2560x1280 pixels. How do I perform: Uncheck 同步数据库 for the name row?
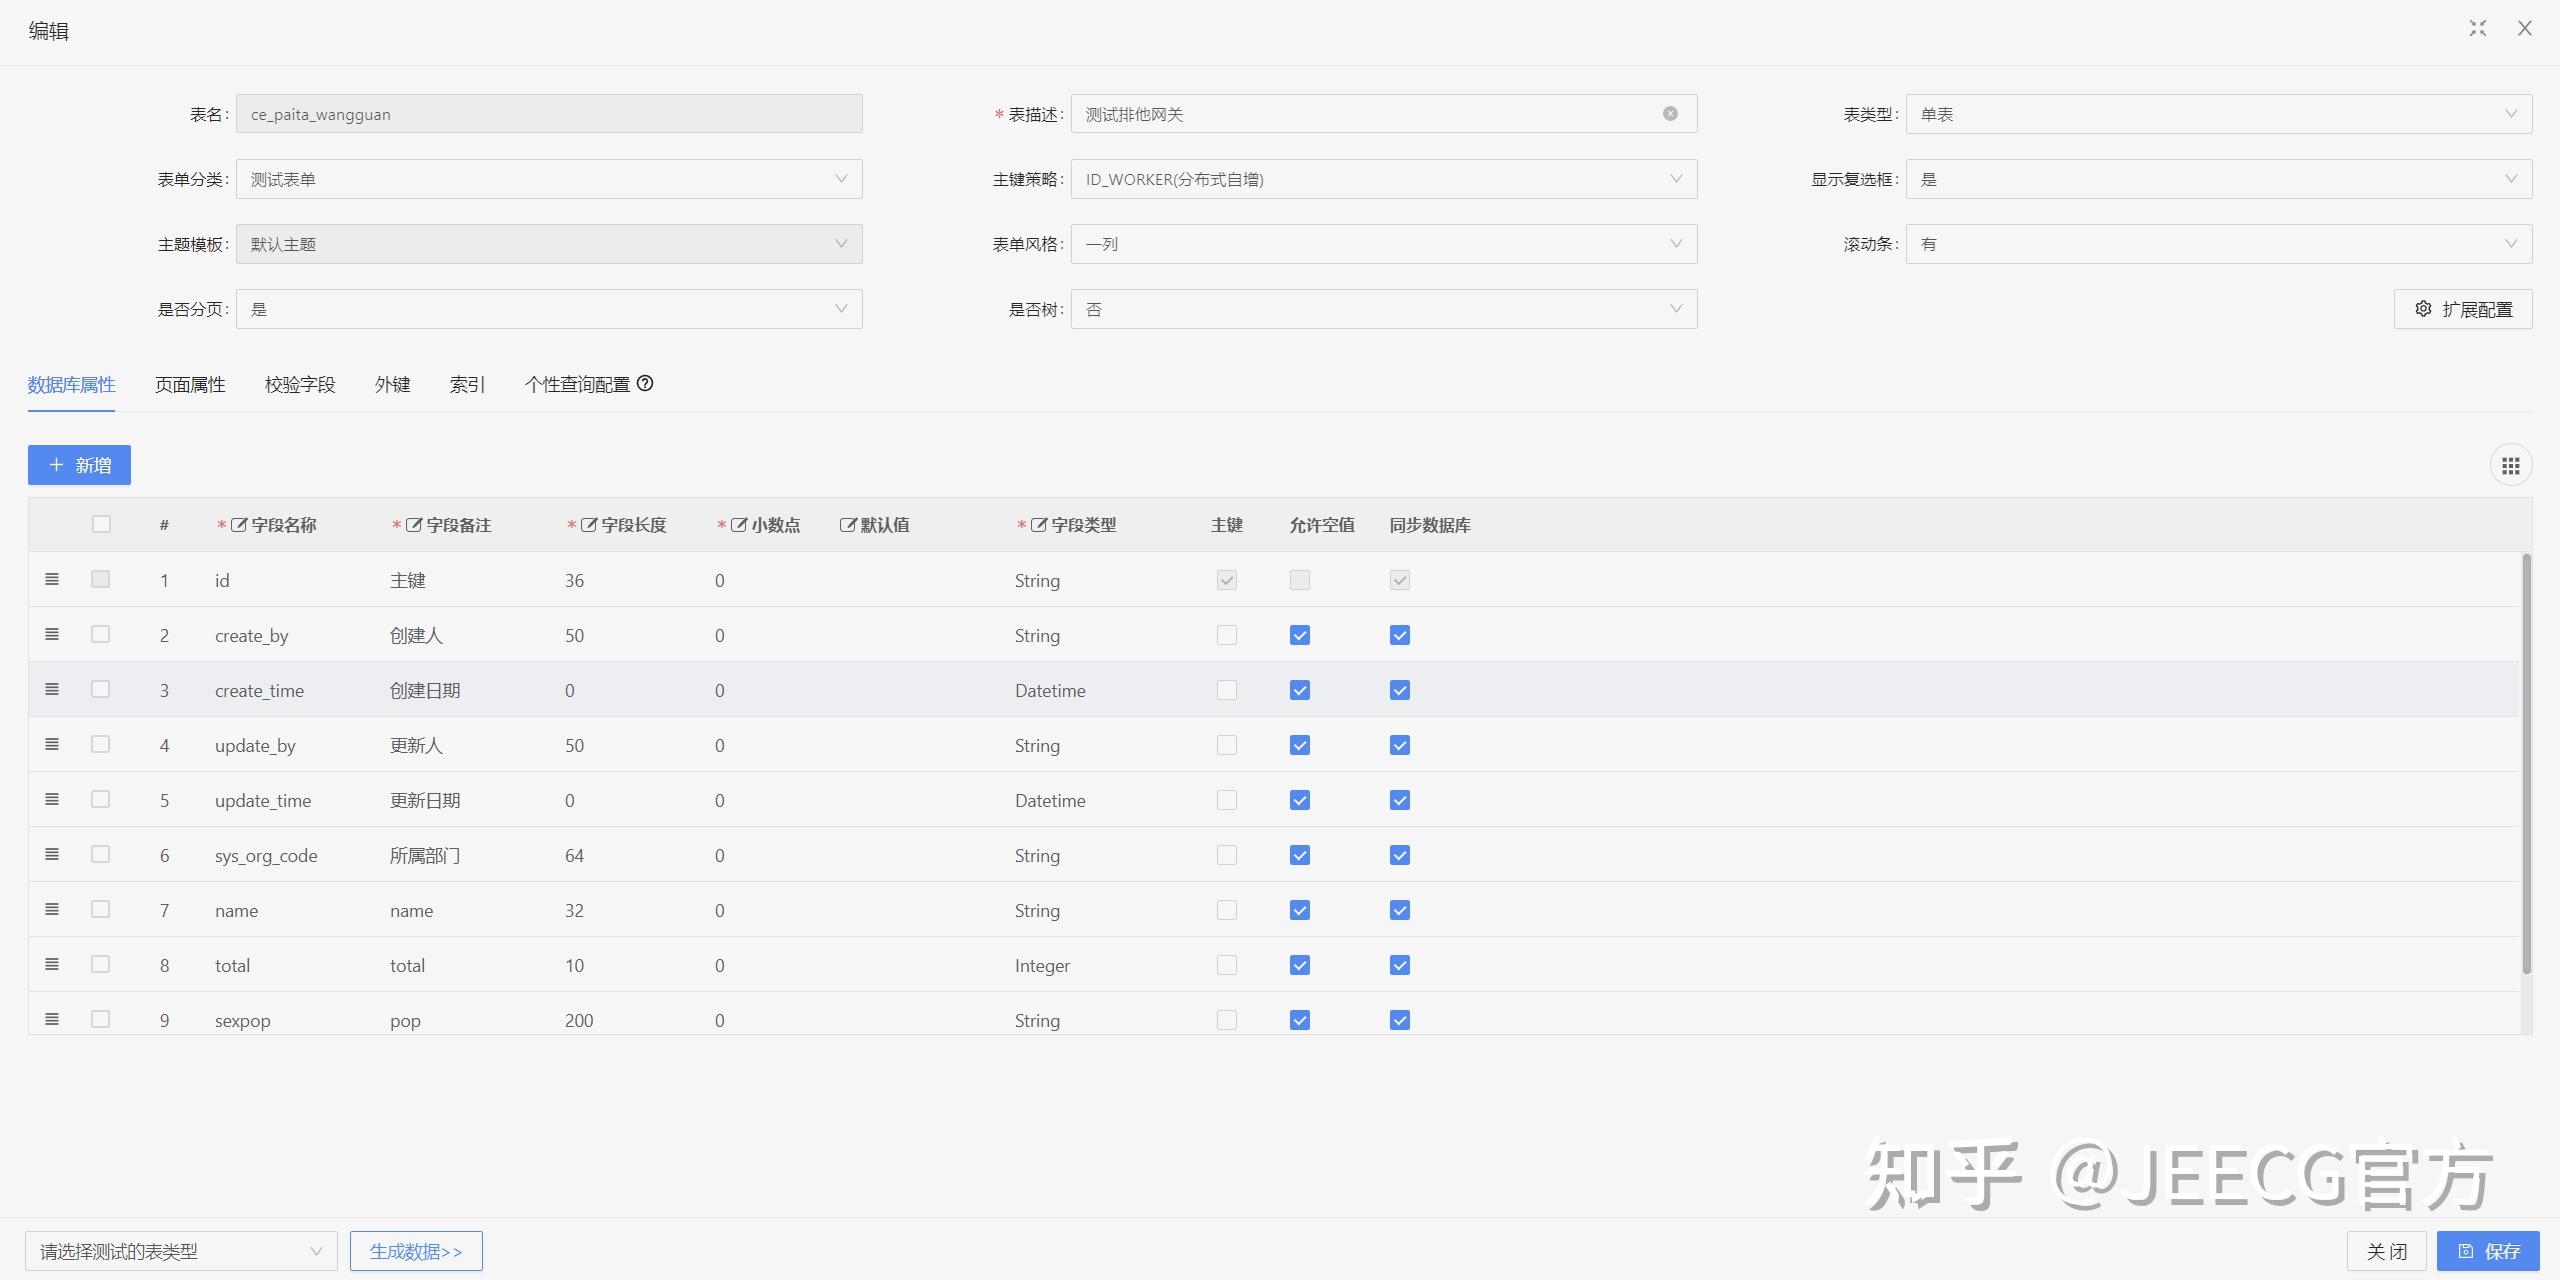click(1399, 910)
